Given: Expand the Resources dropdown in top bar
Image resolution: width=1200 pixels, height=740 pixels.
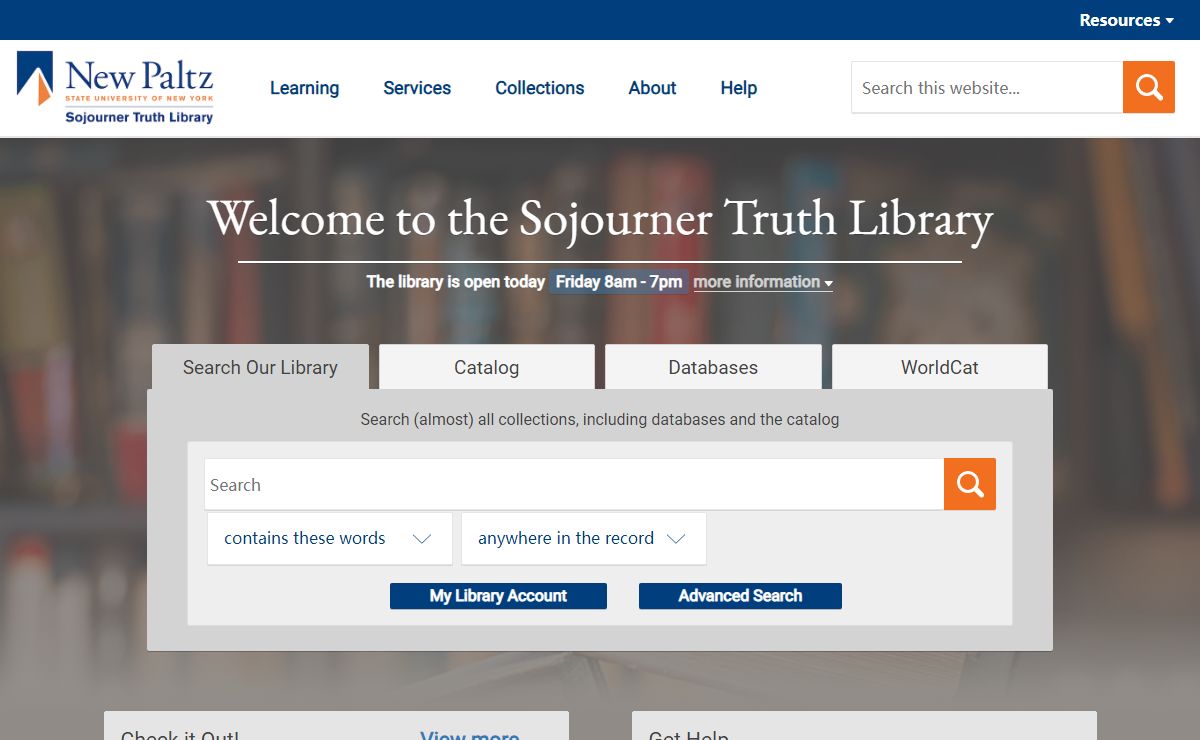Looking at the screenshot, I should click(x=1126, y=20).
